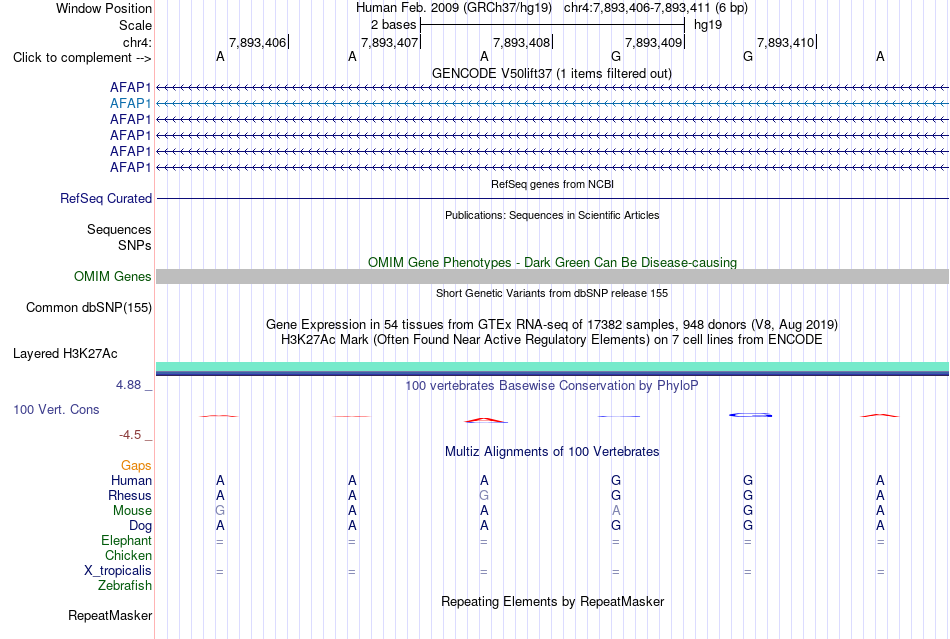
Task: Open 'Short Genetic Variants from dbSNP release 155' title
Action: 552,293
